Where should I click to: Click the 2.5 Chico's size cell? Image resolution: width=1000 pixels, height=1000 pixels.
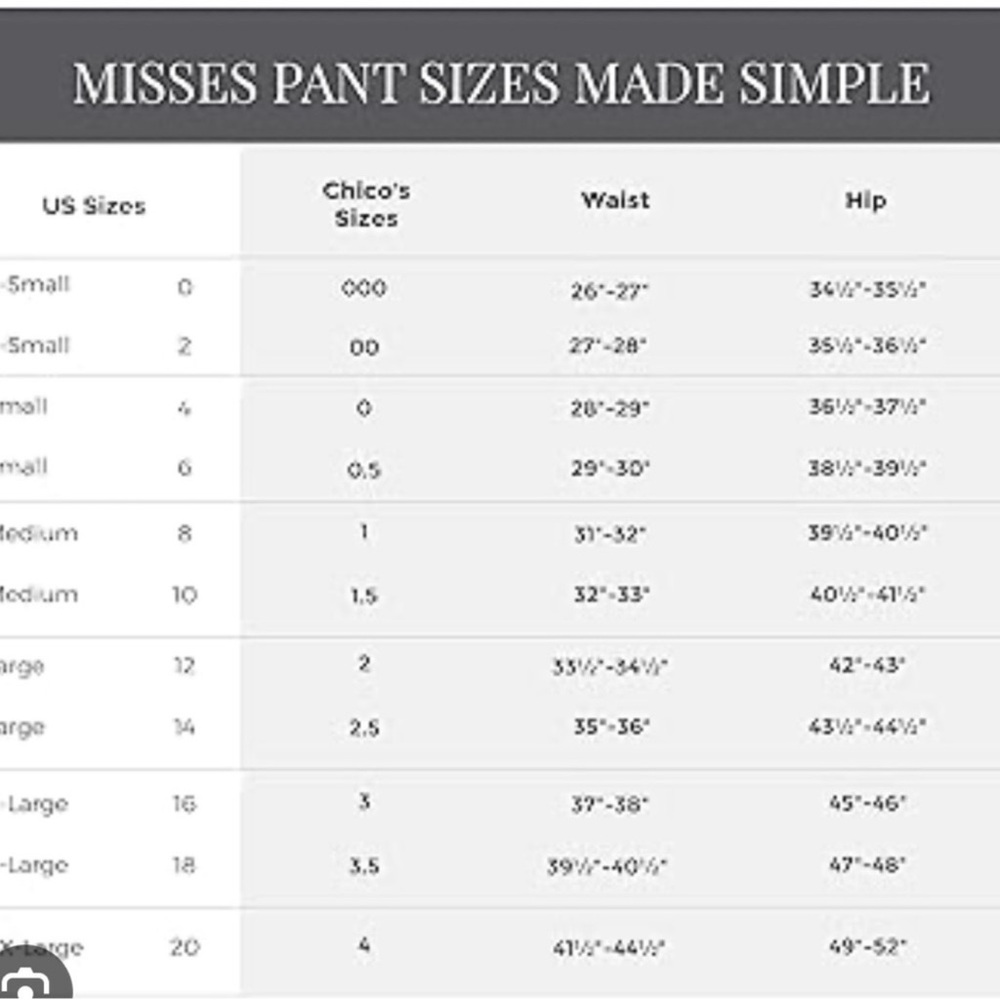click(364, 728)
